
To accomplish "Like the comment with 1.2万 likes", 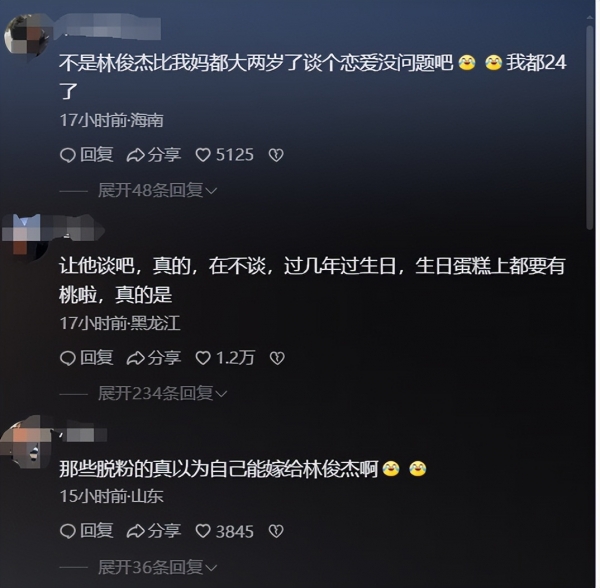I will point(203,358).
